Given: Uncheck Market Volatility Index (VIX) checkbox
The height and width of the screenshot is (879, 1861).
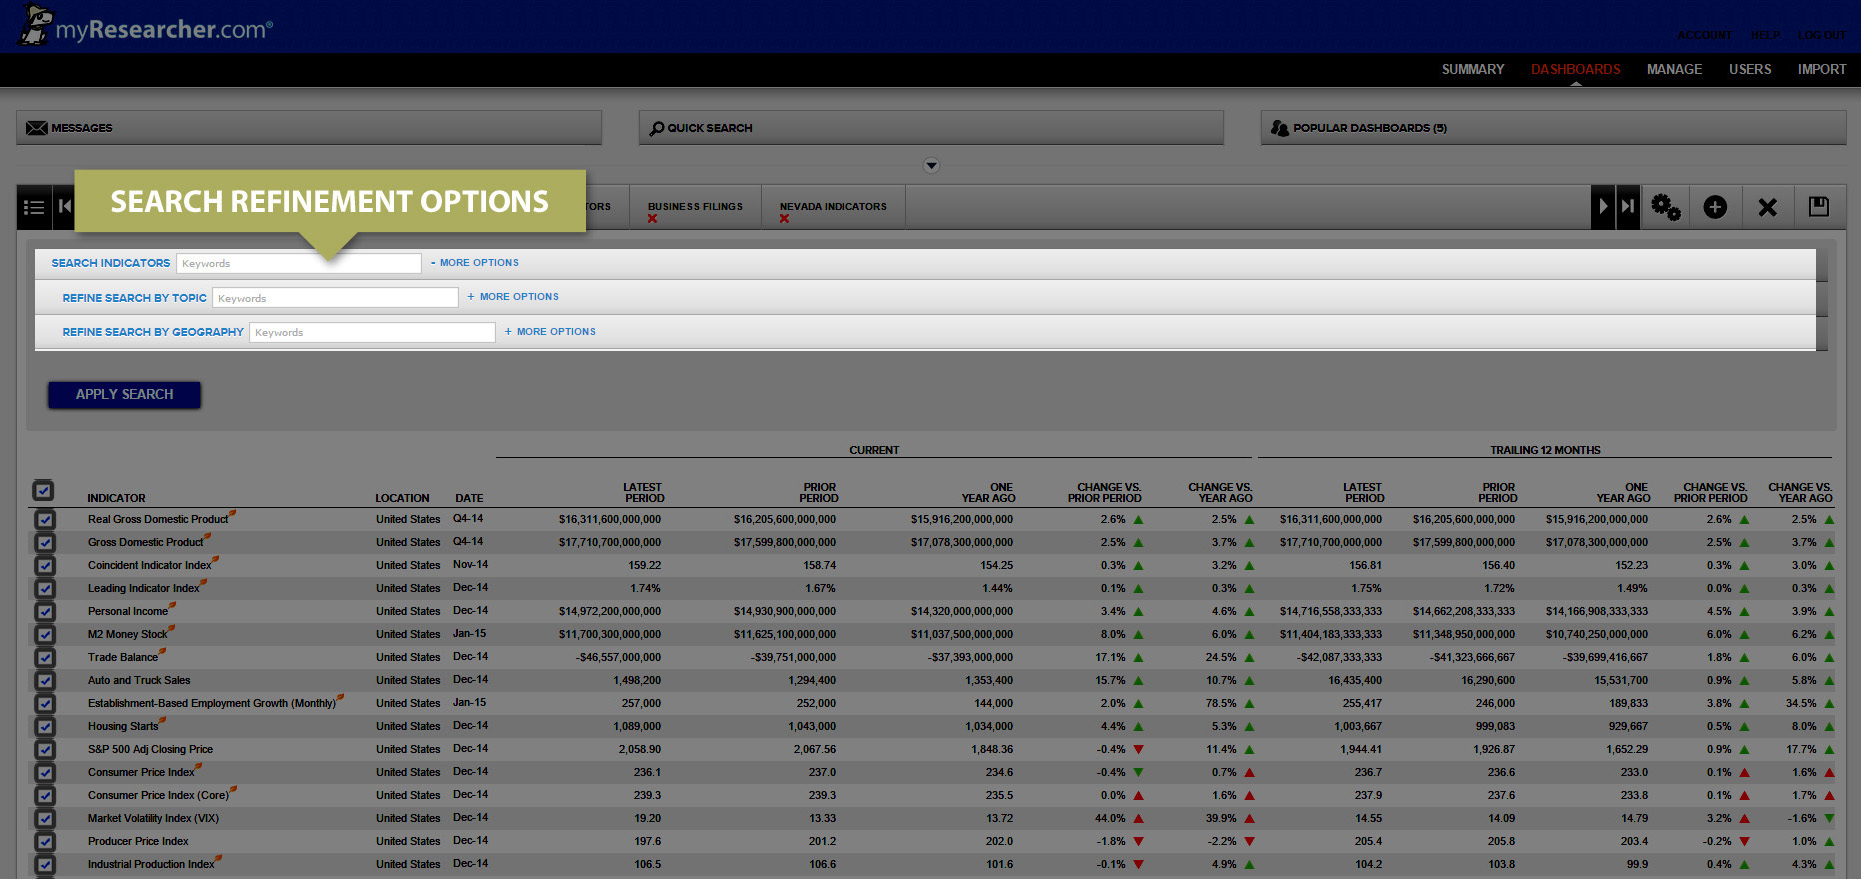Looking at the screenshot, I should 45,819.
